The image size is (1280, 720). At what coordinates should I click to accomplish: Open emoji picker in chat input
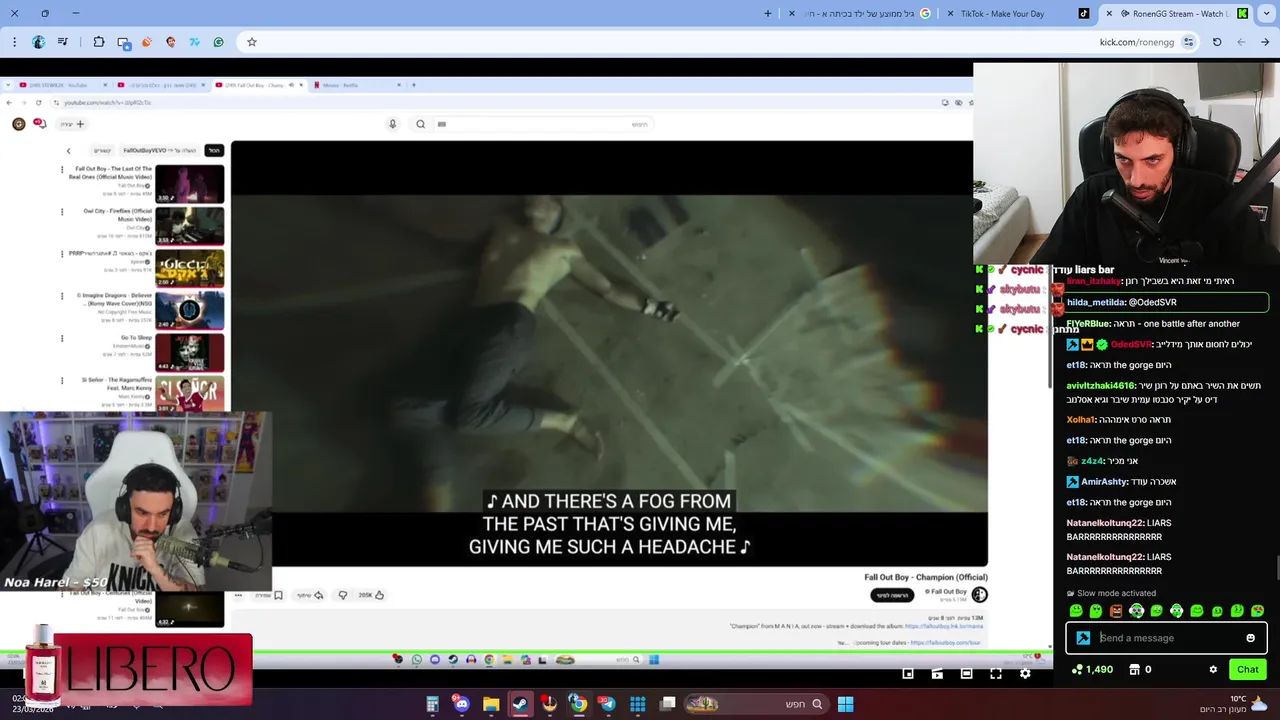click(x=1250, y=638)
